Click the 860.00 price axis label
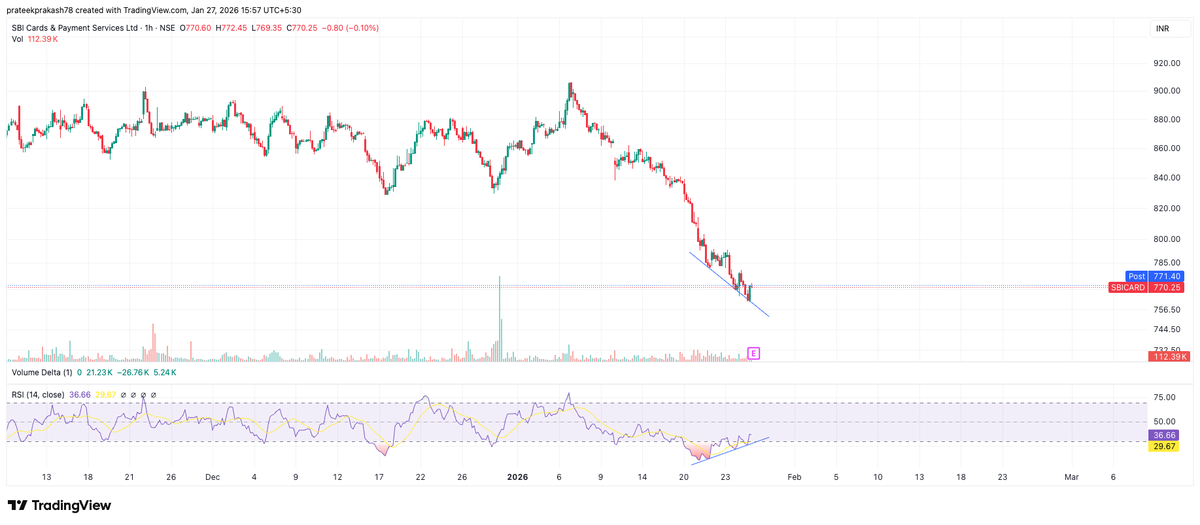Screen dimensions: 1200x525 pos(1166,149)
